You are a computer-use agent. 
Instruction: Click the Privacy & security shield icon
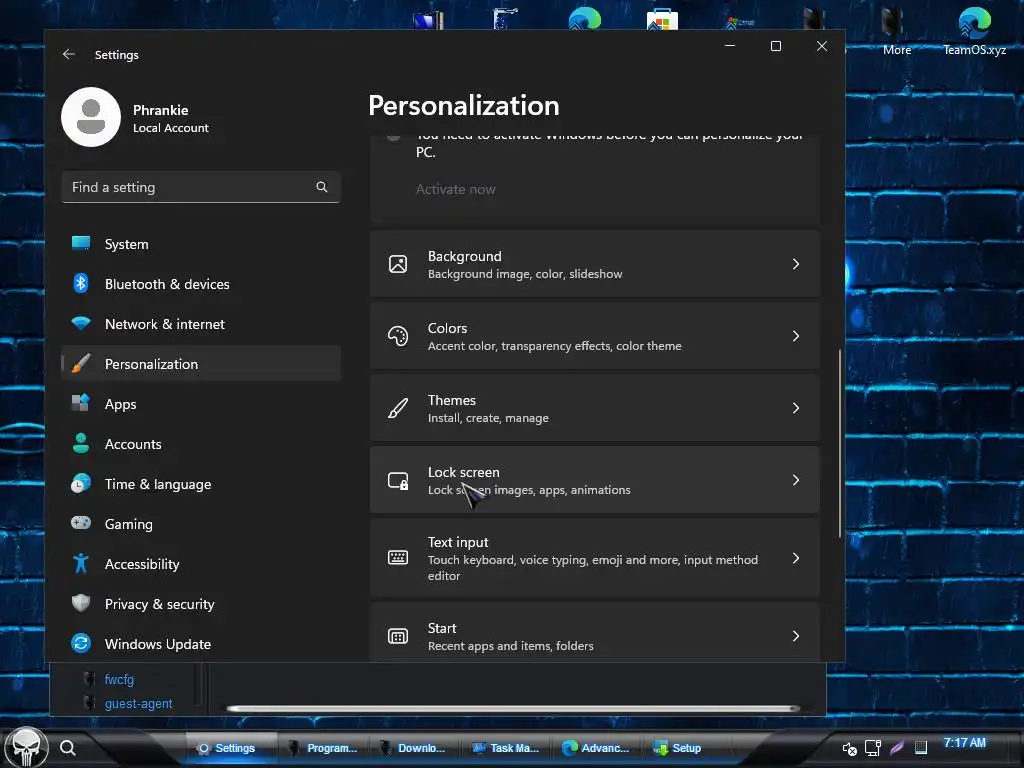click(81, 603)
